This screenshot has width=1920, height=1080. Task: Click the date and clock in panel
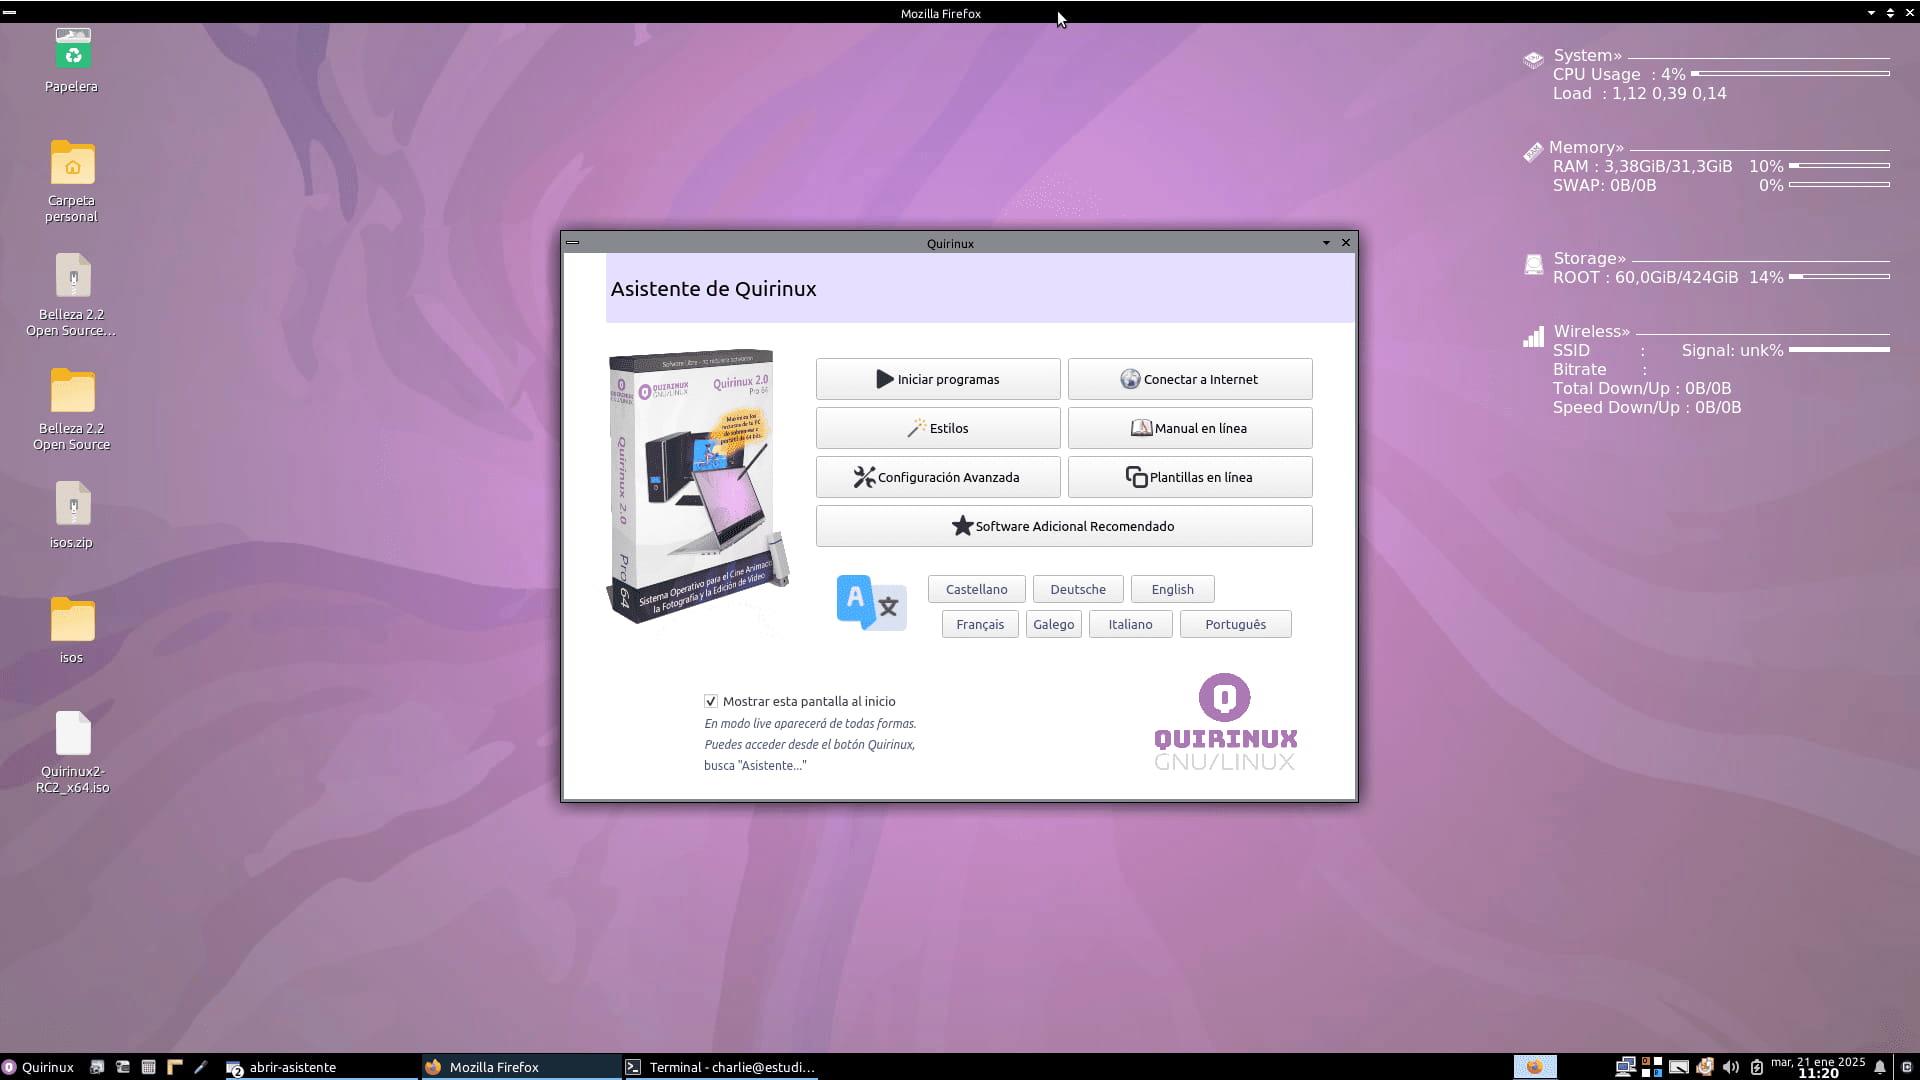1818,1067
